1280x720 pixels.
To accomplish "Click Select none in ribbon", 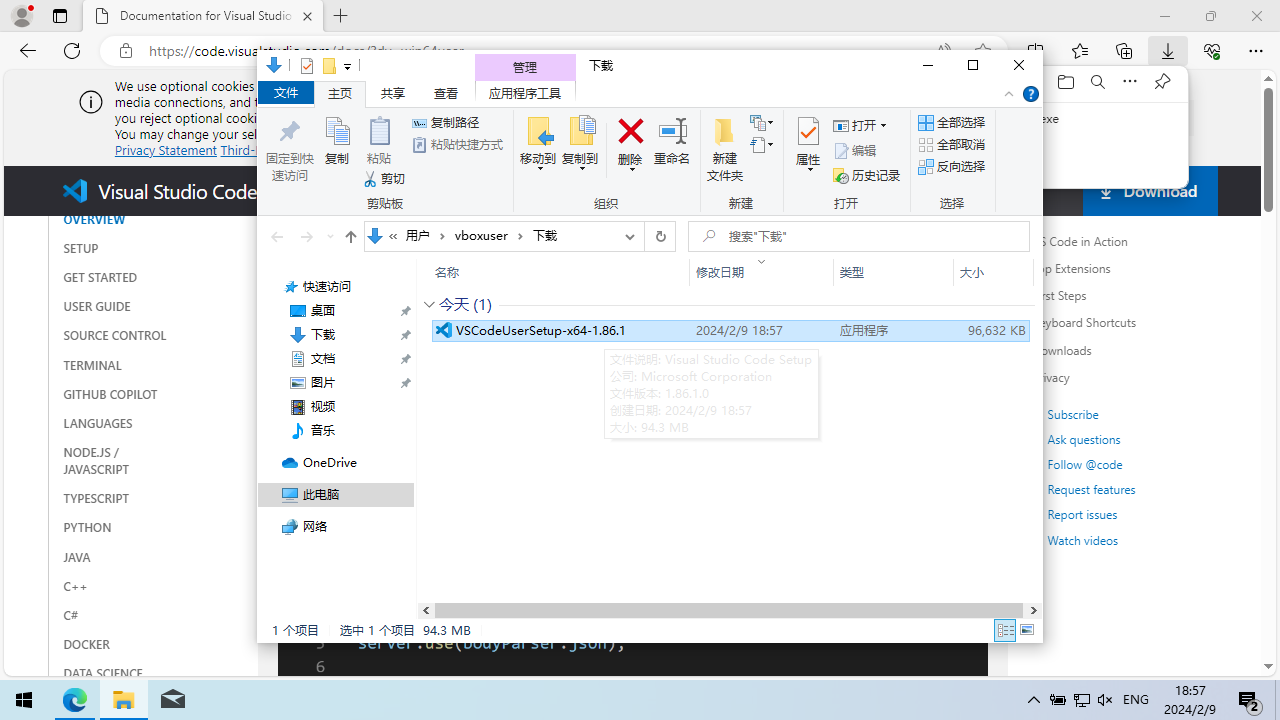I will pyautogui.click(x=952, y=144).
